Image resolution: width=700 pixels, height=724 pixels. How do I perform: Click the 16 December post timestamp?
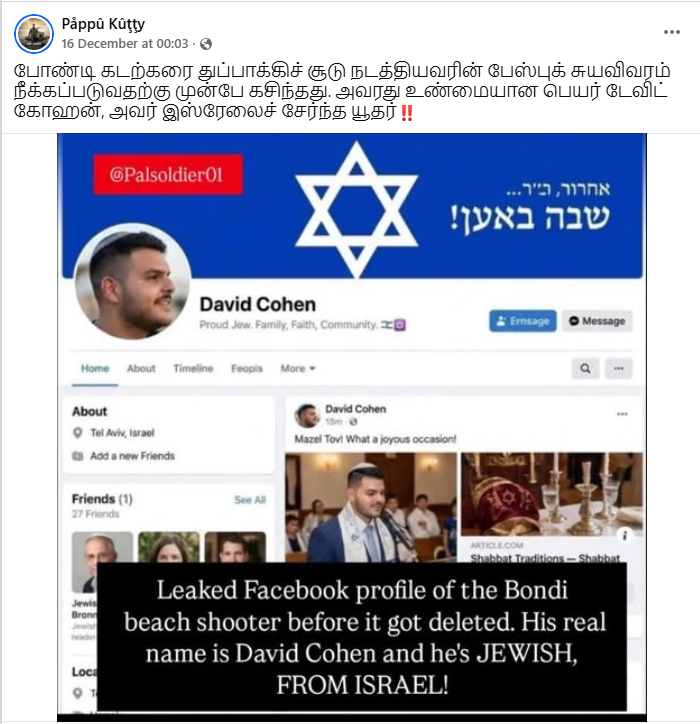click(x=125, y=43)
